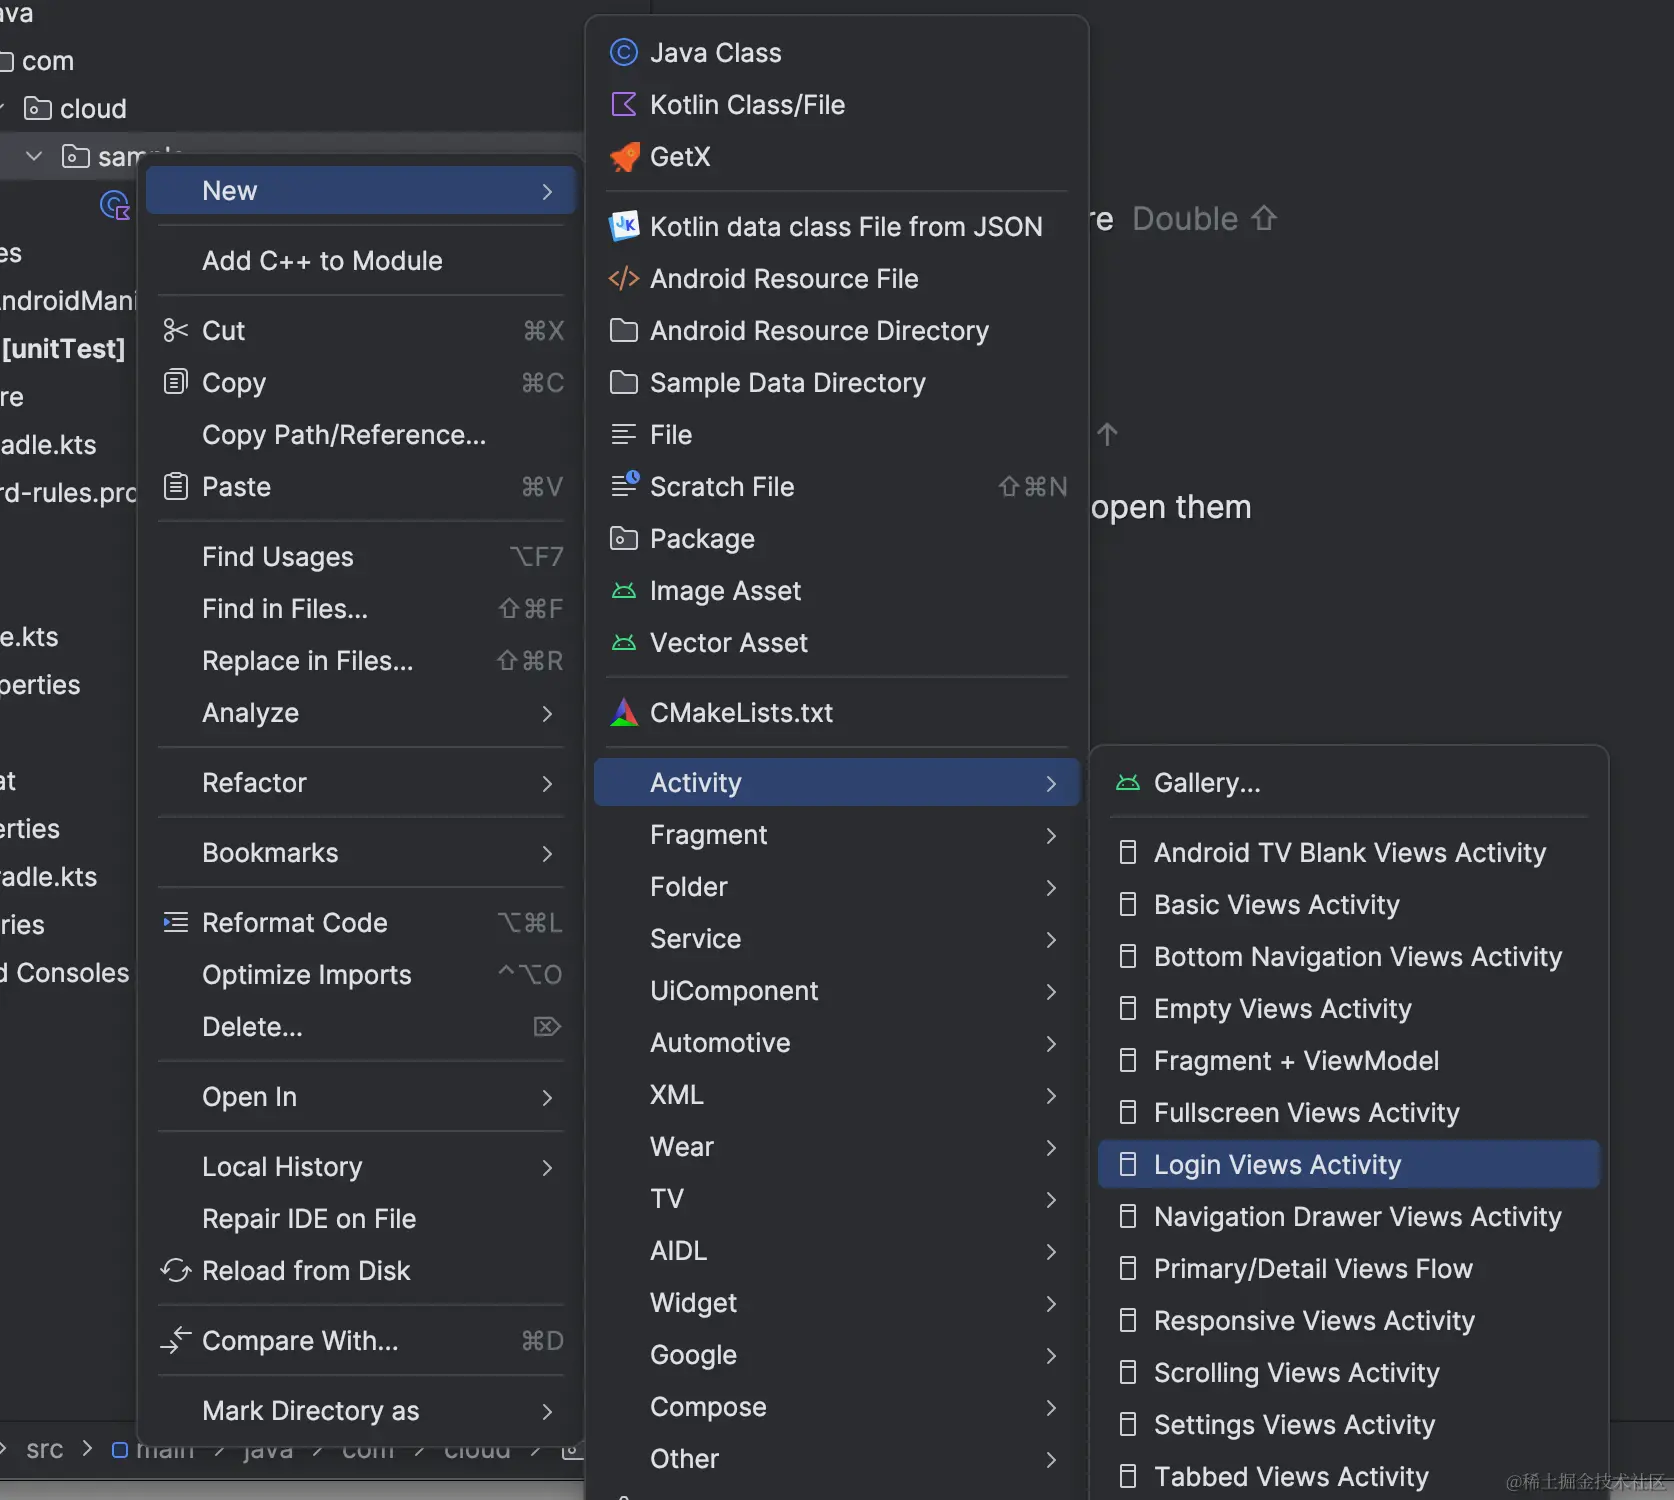This screenshot has width=1674, height=1500.
Task: Select Add C++ to Module
Action: (361, 260)
